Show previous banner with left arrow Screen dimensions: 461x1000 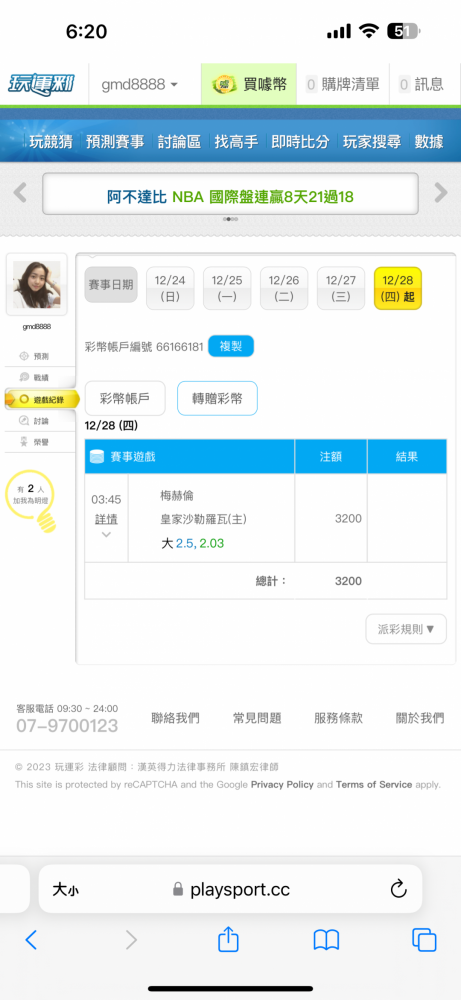pos(20,193)
